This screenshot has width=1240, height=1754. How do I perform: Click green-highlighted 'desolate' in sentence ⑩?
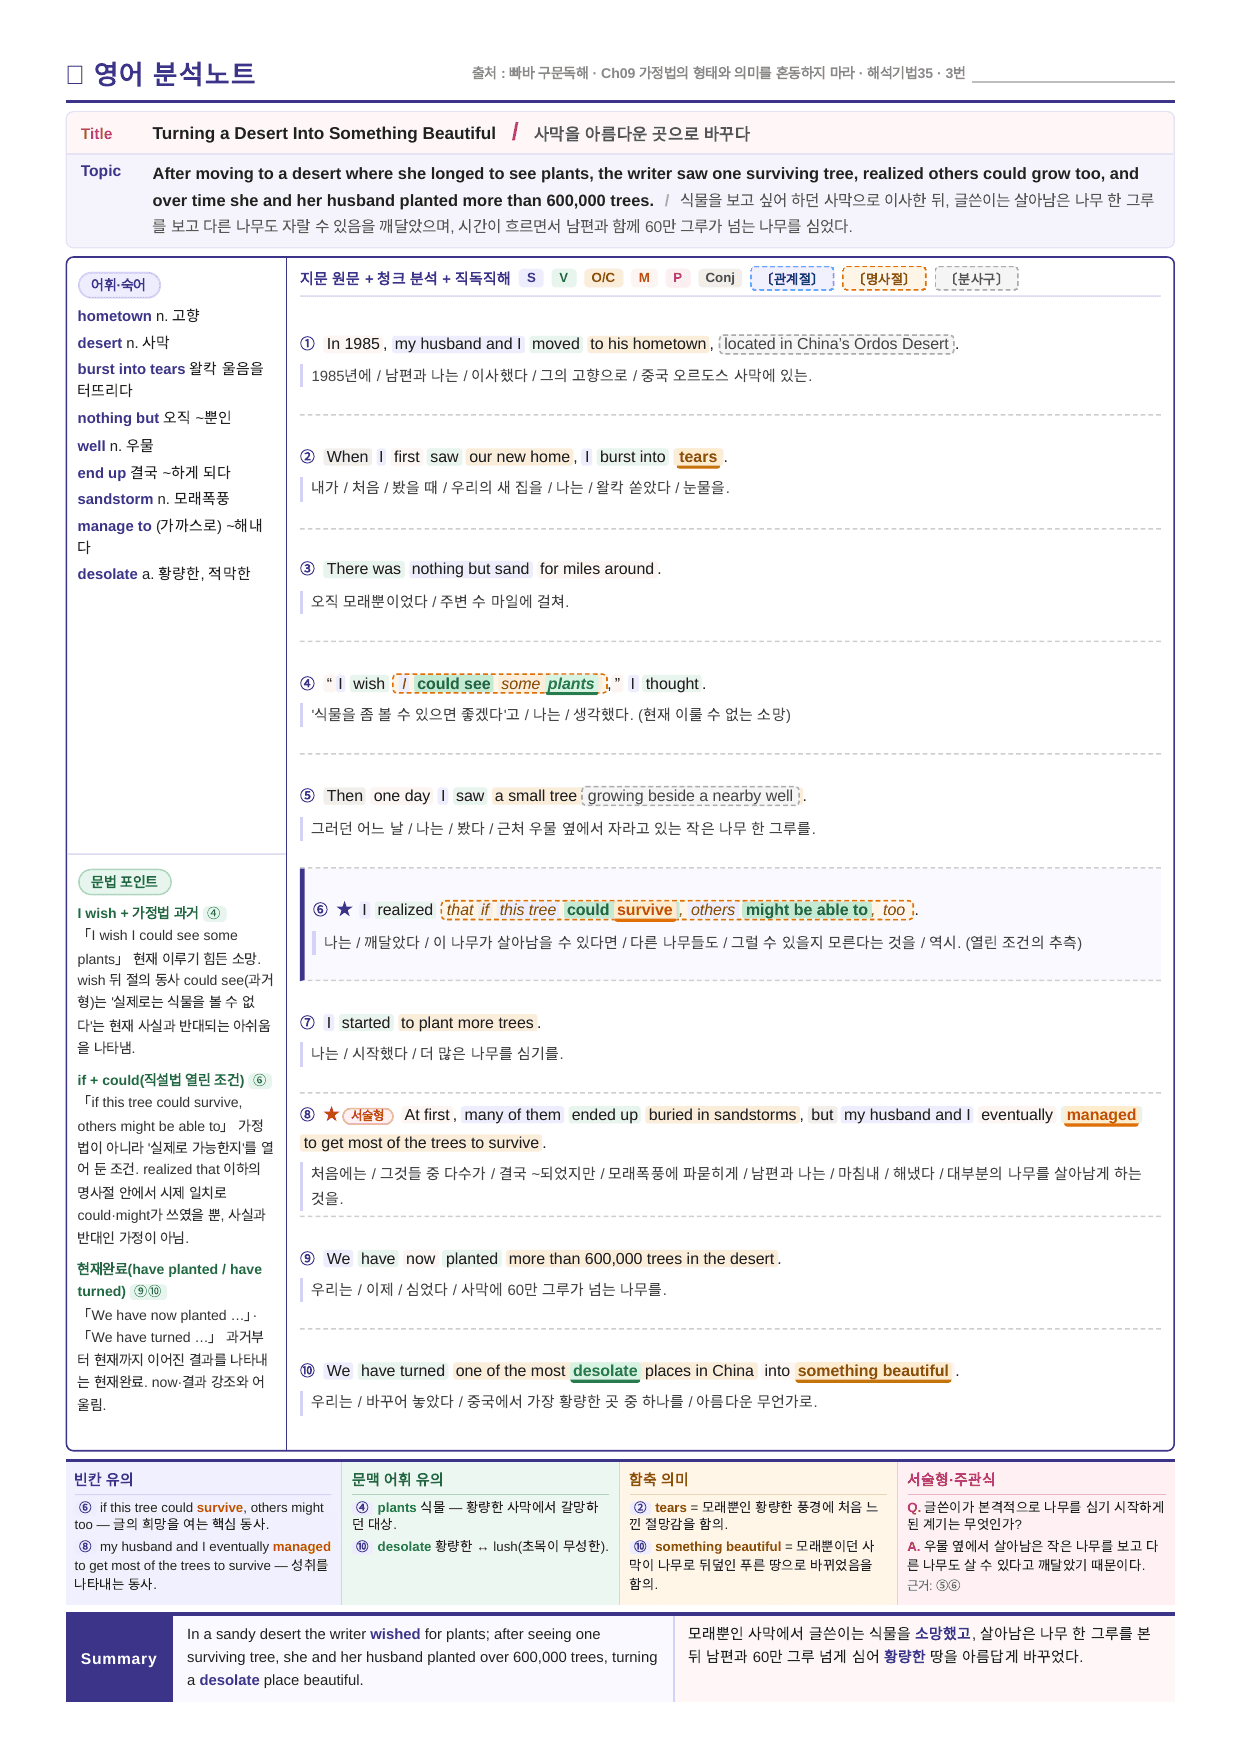point(605,1371)
